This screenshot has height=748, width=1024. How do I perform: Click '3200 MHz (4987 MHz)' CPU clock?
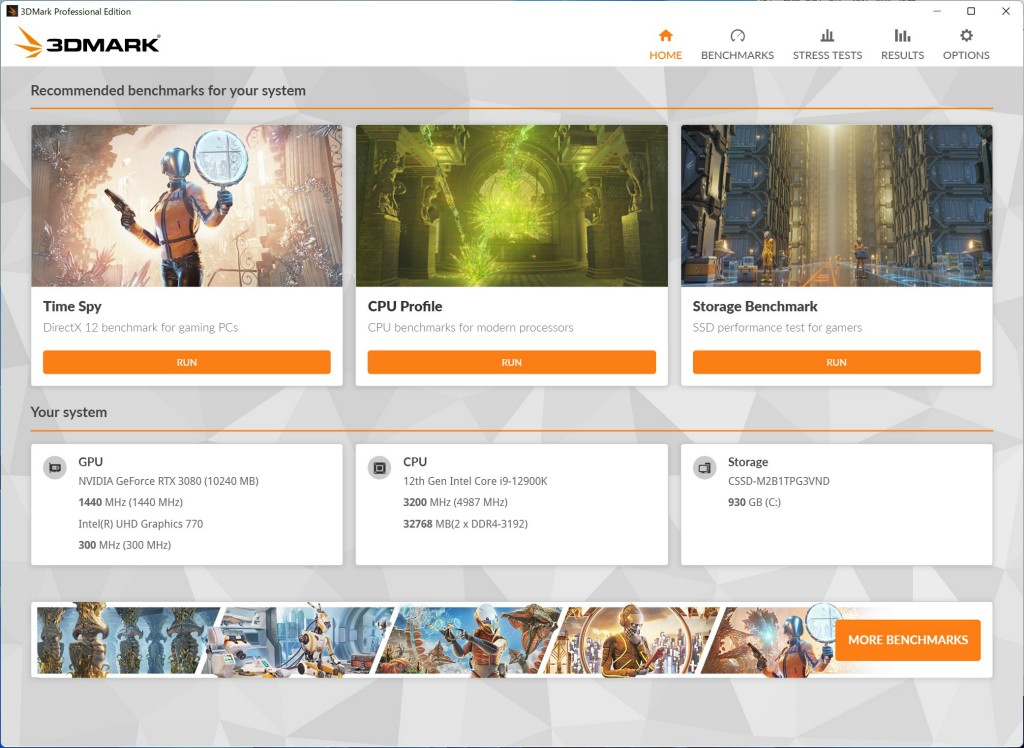click(455, 502)
